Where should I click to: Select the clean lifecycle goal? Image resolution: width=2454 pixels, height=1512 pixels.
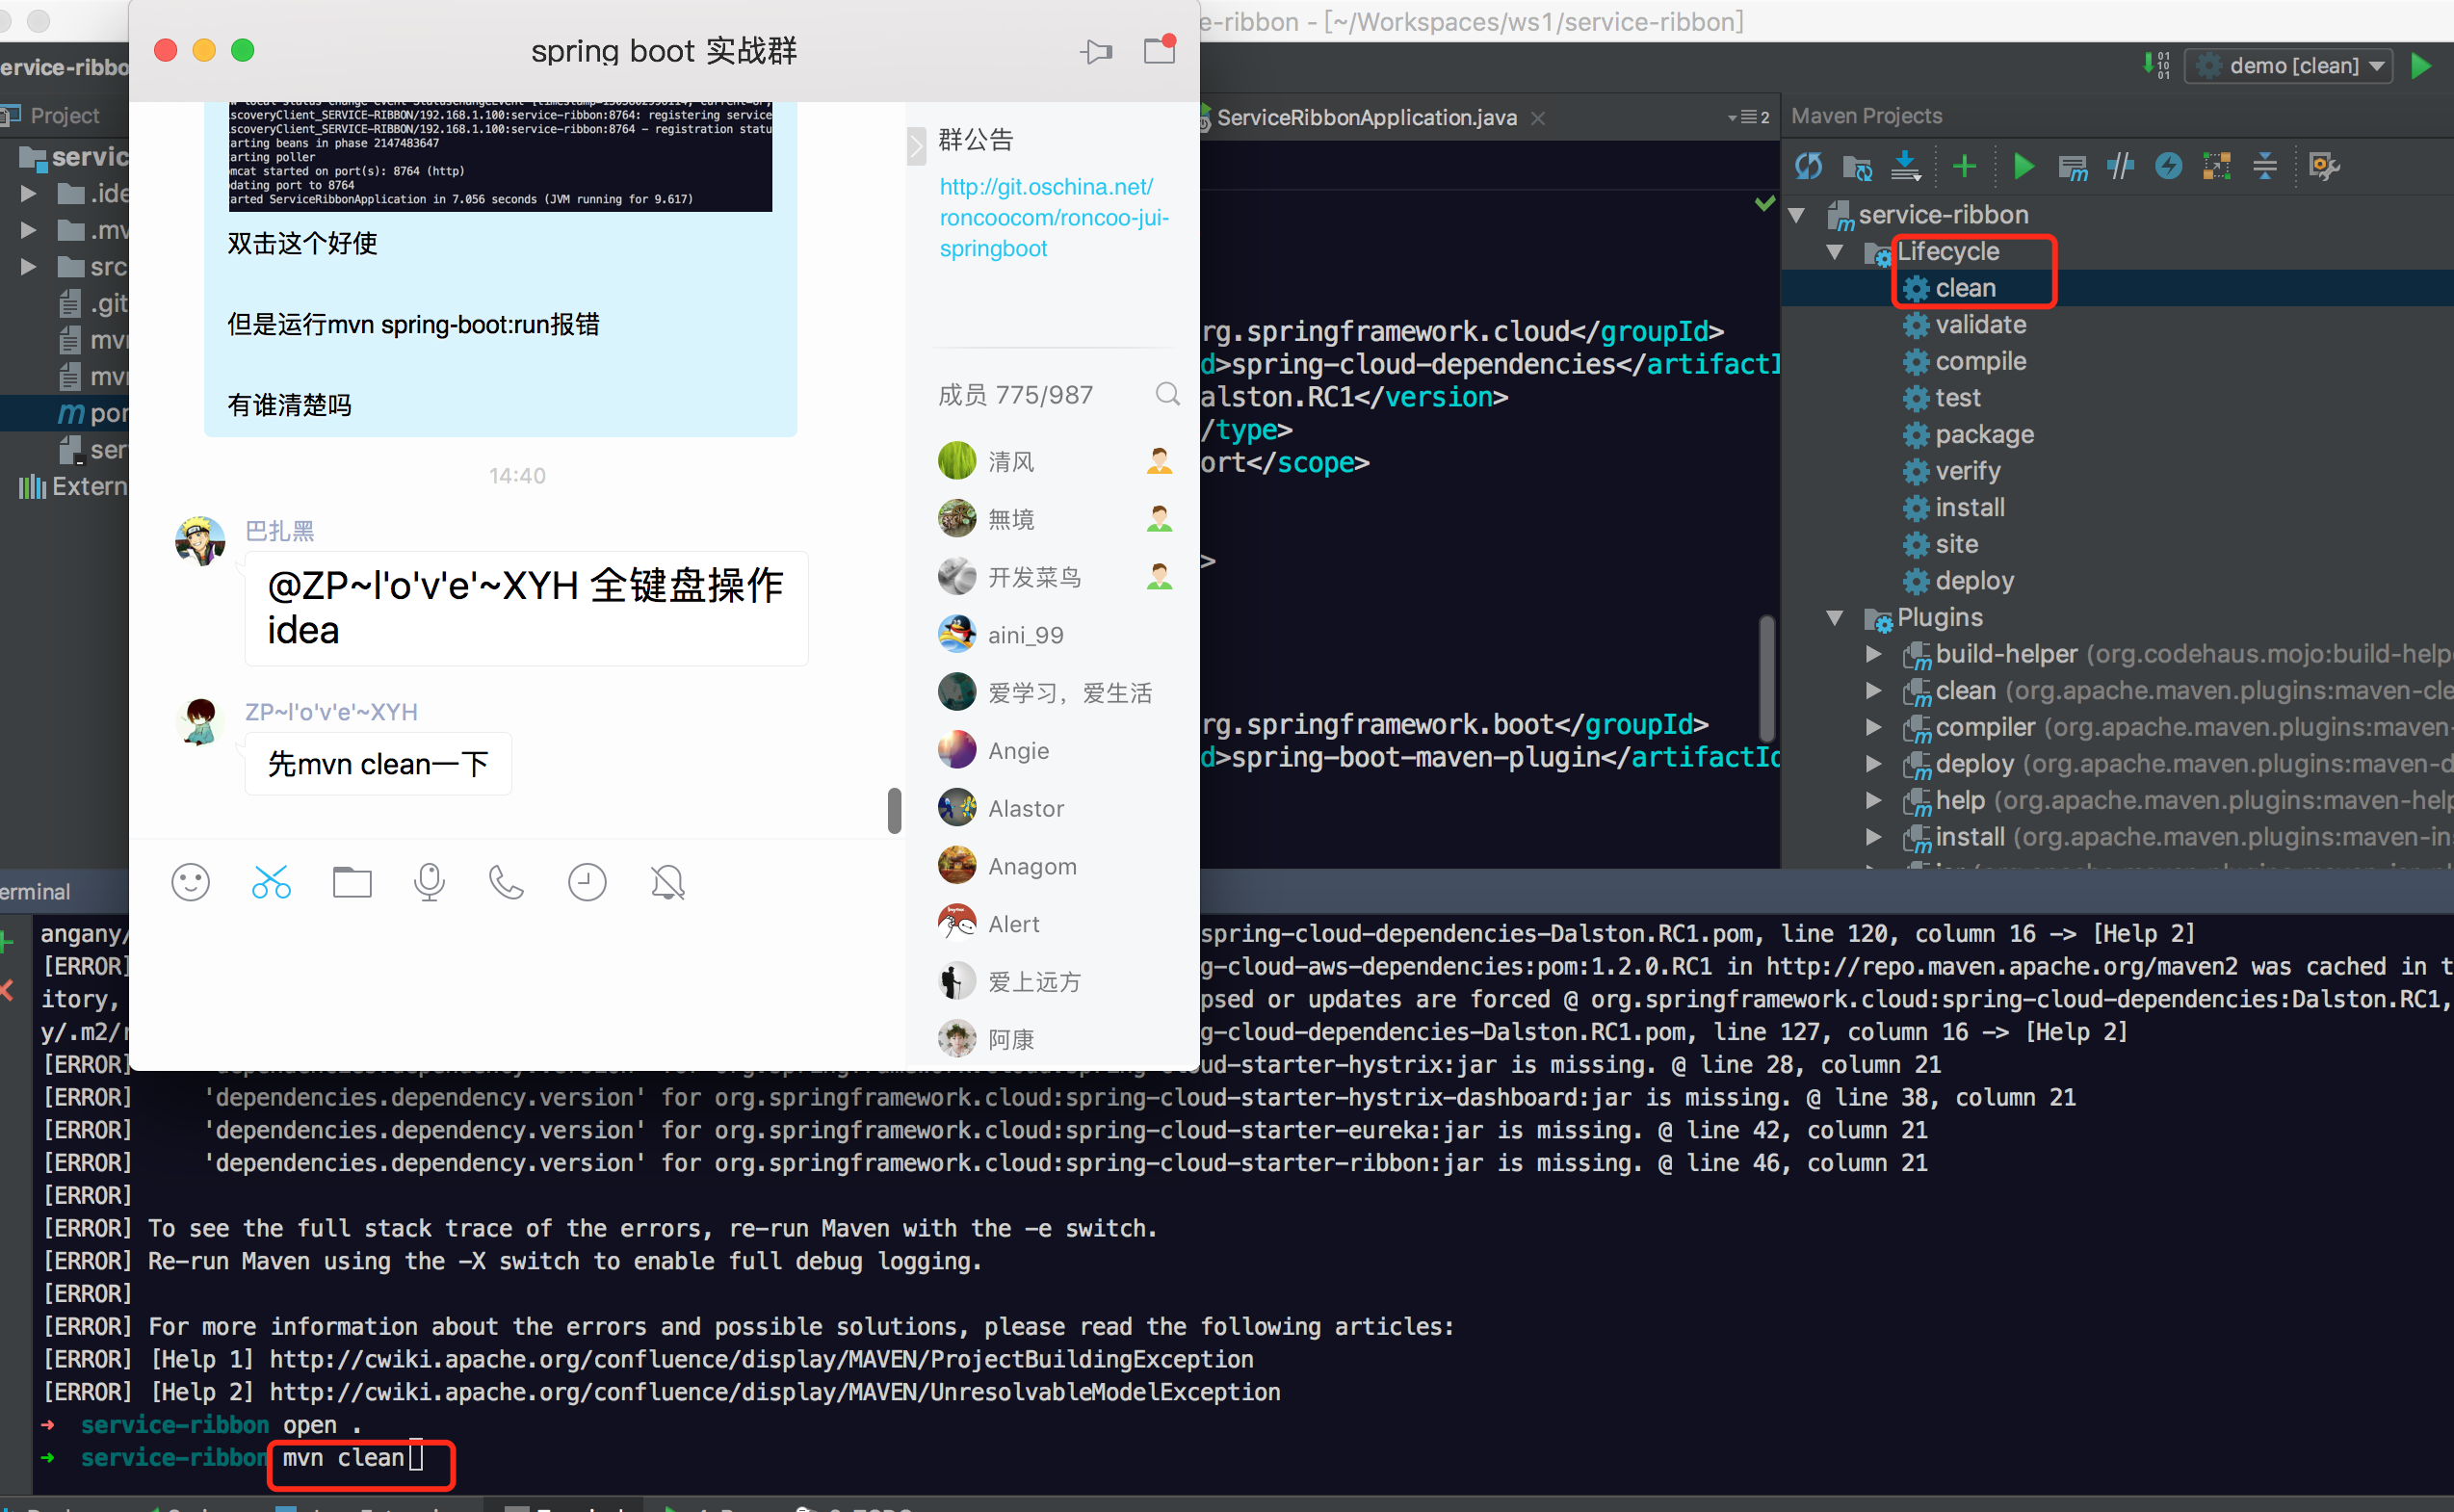(x=1965, y=289)
